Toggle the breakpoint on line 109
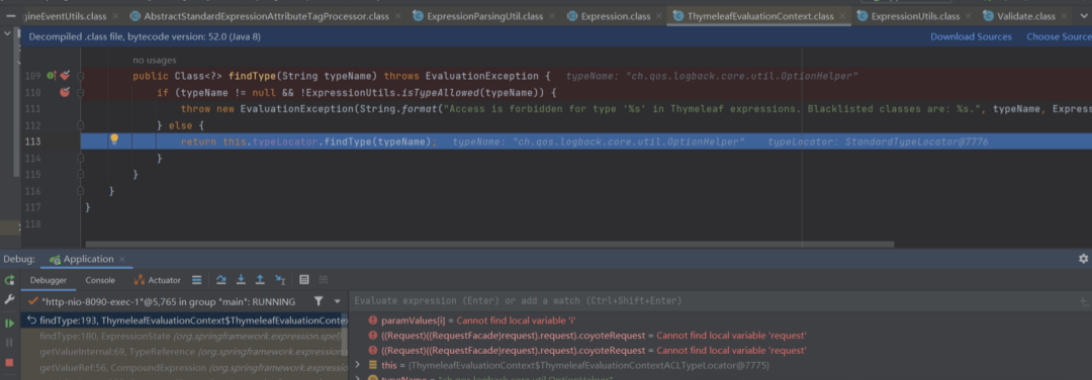The height and width of the screenshot is (380, 1092). [65, 75]
